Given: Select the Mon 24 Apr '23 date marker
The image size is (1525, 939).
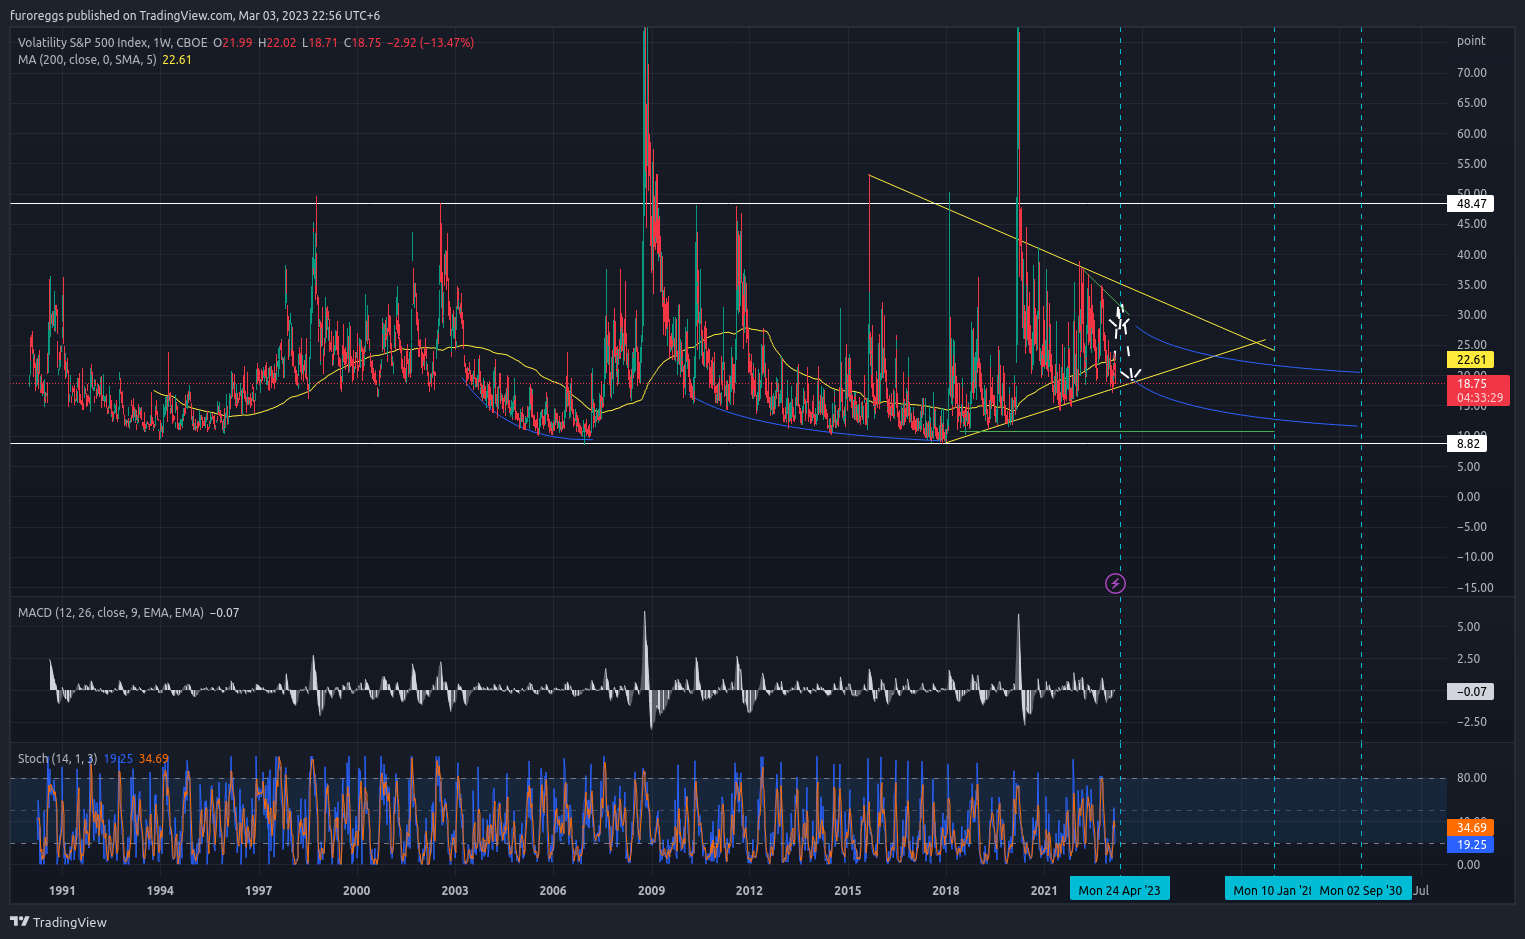Looking at the screenshot, I should click(1119, 890).
